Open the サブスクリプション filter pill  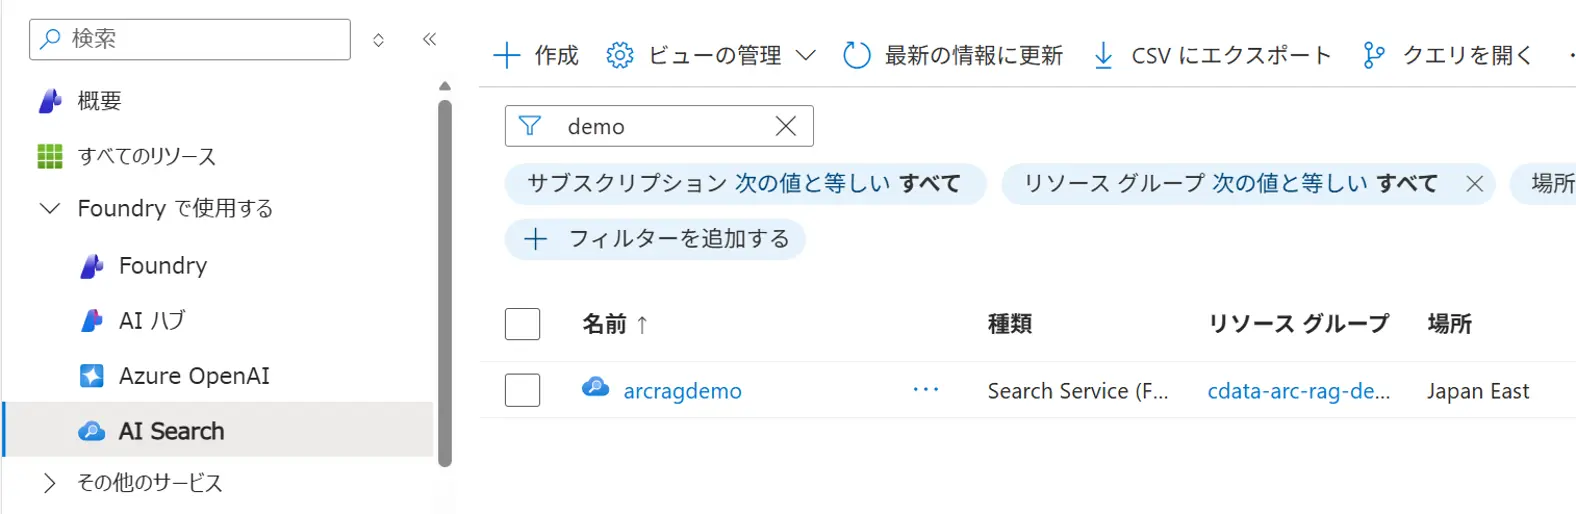(x=745, y=183)
